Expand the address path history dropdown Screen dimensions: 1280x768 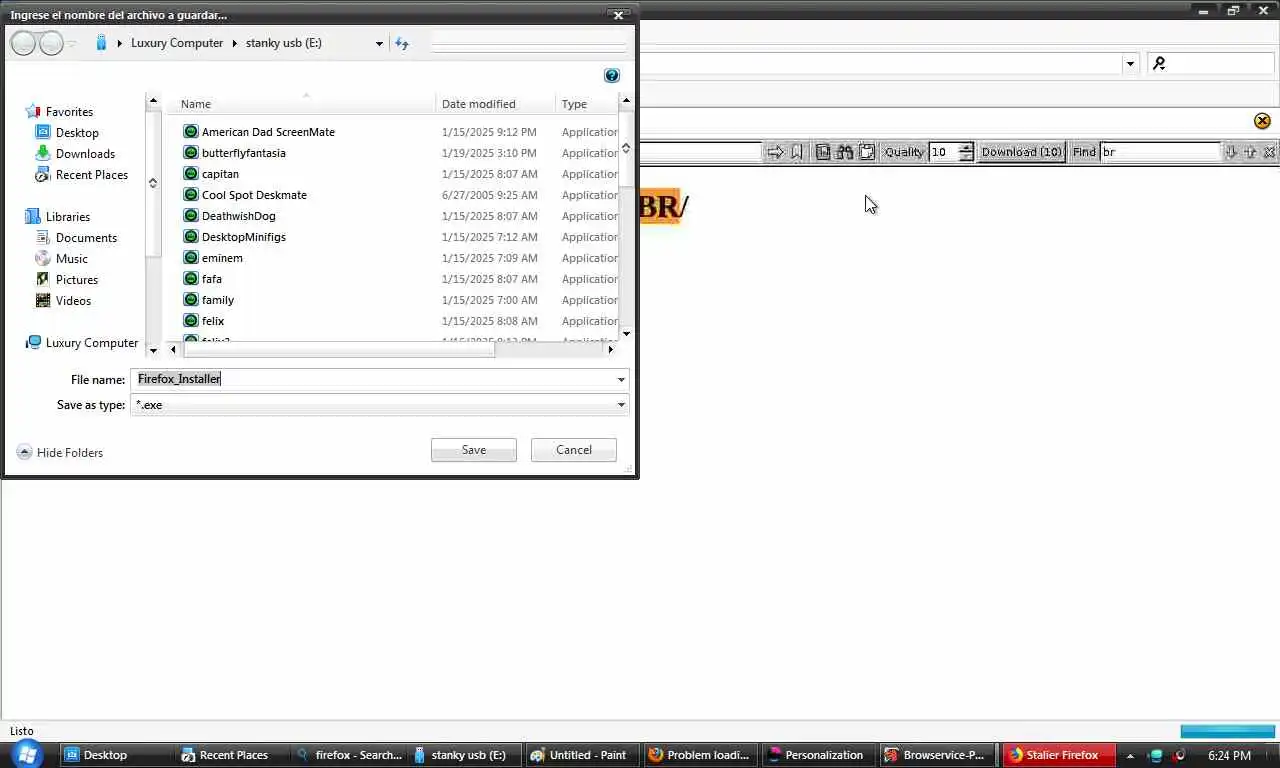(x=379, y=44)
